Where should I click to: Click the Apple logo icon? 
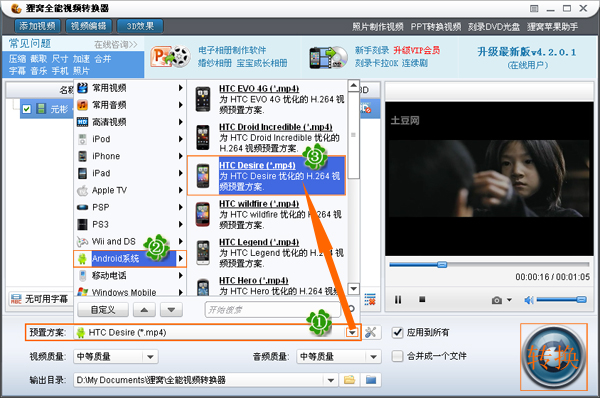tap(82, 190)
